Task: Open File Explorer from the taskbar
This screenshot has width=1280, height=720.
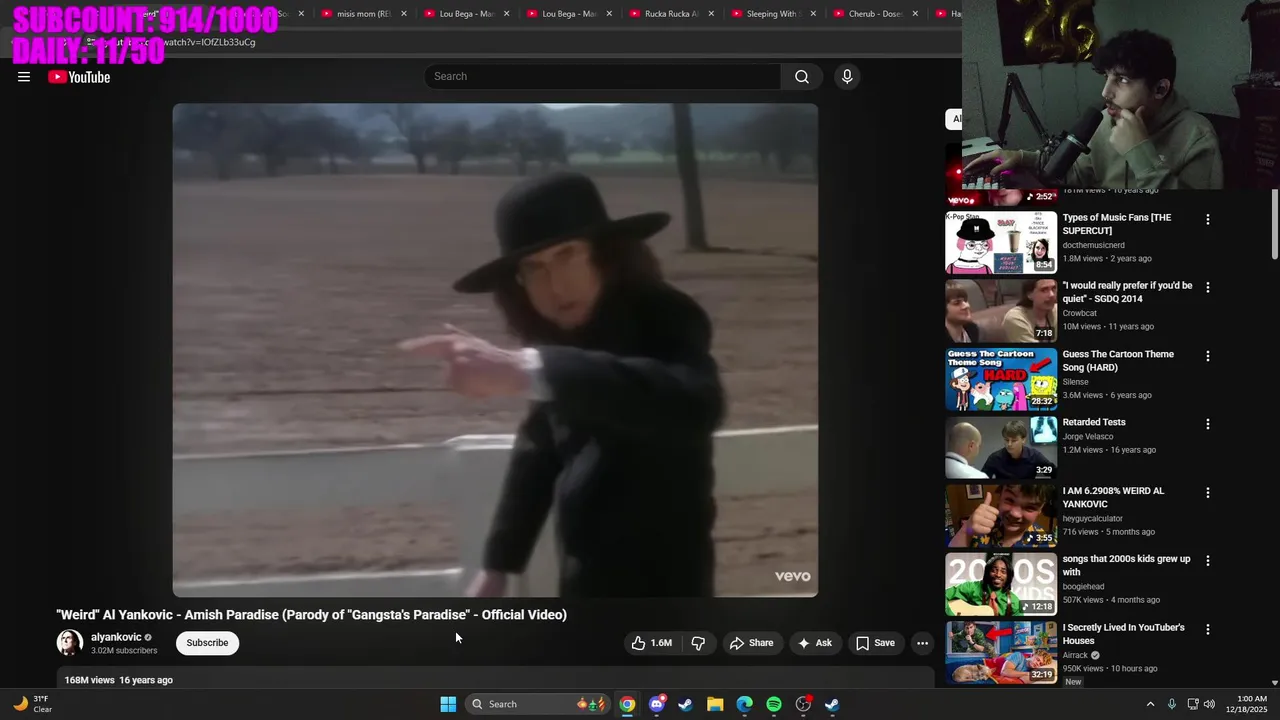Action: pyautogui.click(x=715, y=704)
